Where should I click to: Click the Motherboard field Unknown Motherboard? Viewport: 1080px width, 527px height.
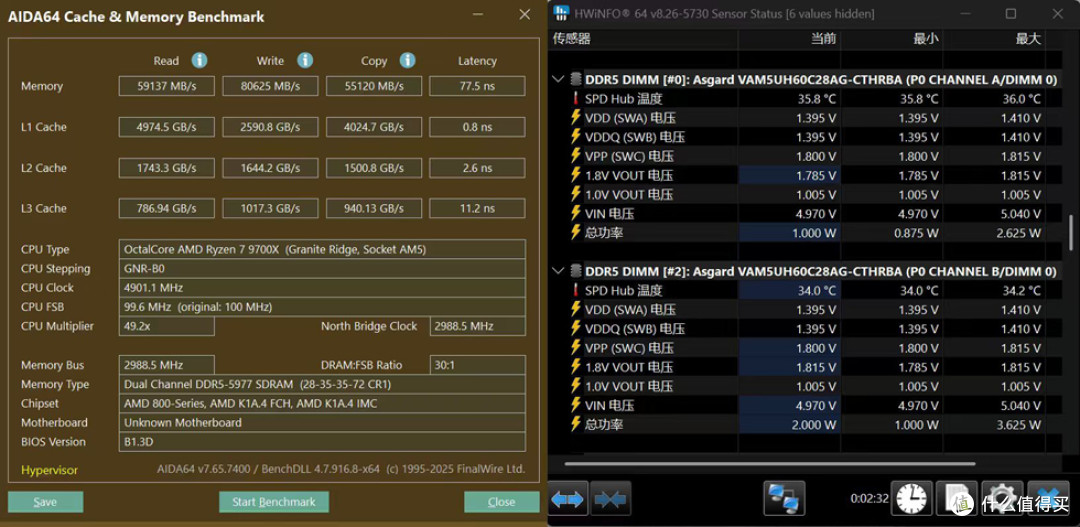pyautogui.click(x=322, y=422)
